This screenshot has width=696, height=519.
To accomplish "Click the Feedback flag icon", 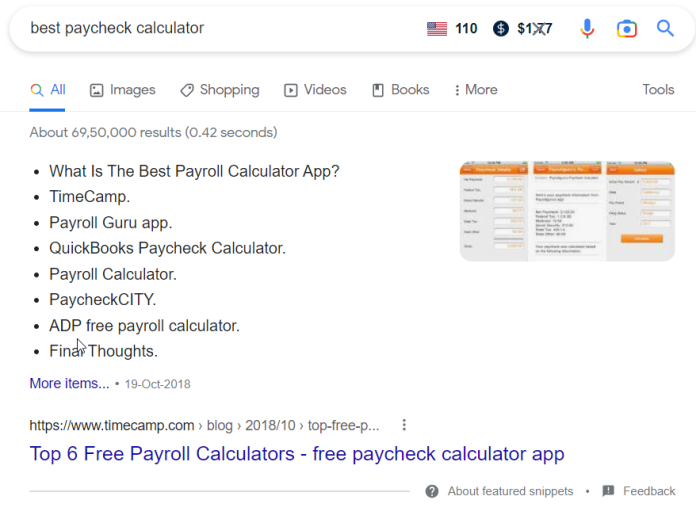I will [608, 491].
